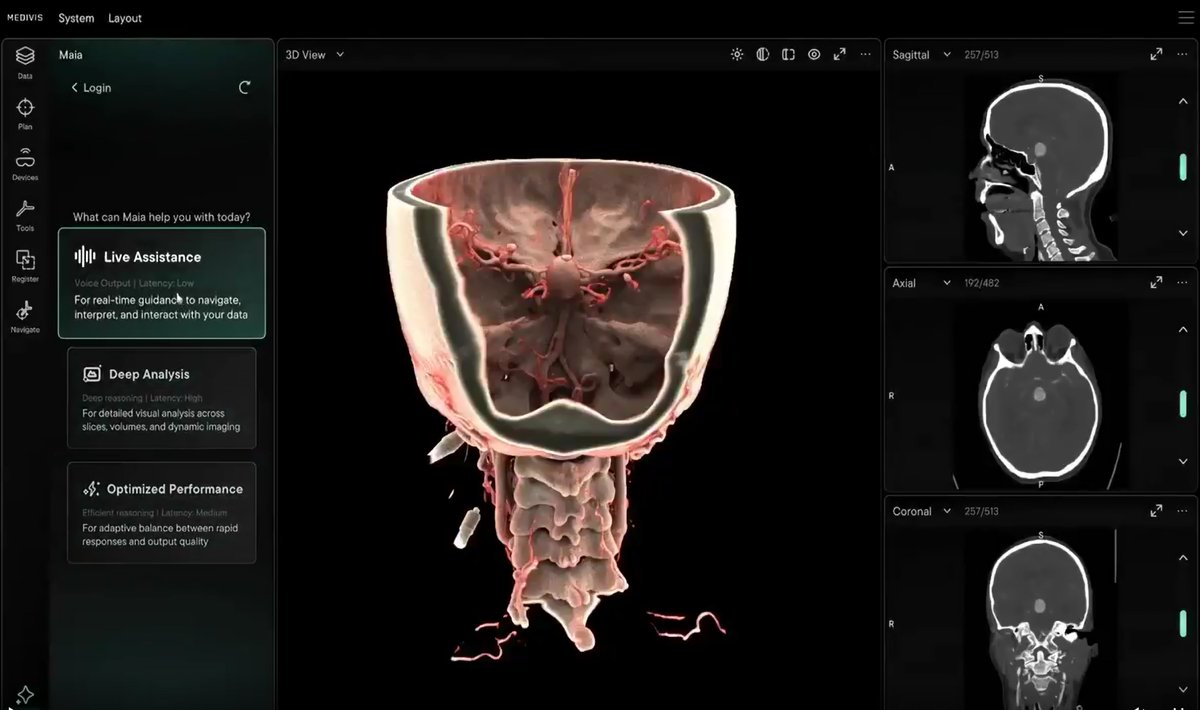Viewport: 1200px width, 710px height.
Task: Expand the Axial view to fullscreen
Action: tap(1157, 283)
